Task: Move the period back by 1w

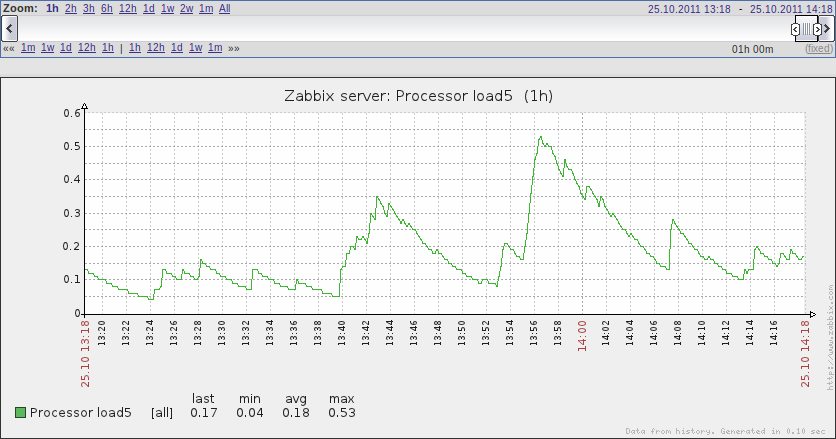Action: 47,47
